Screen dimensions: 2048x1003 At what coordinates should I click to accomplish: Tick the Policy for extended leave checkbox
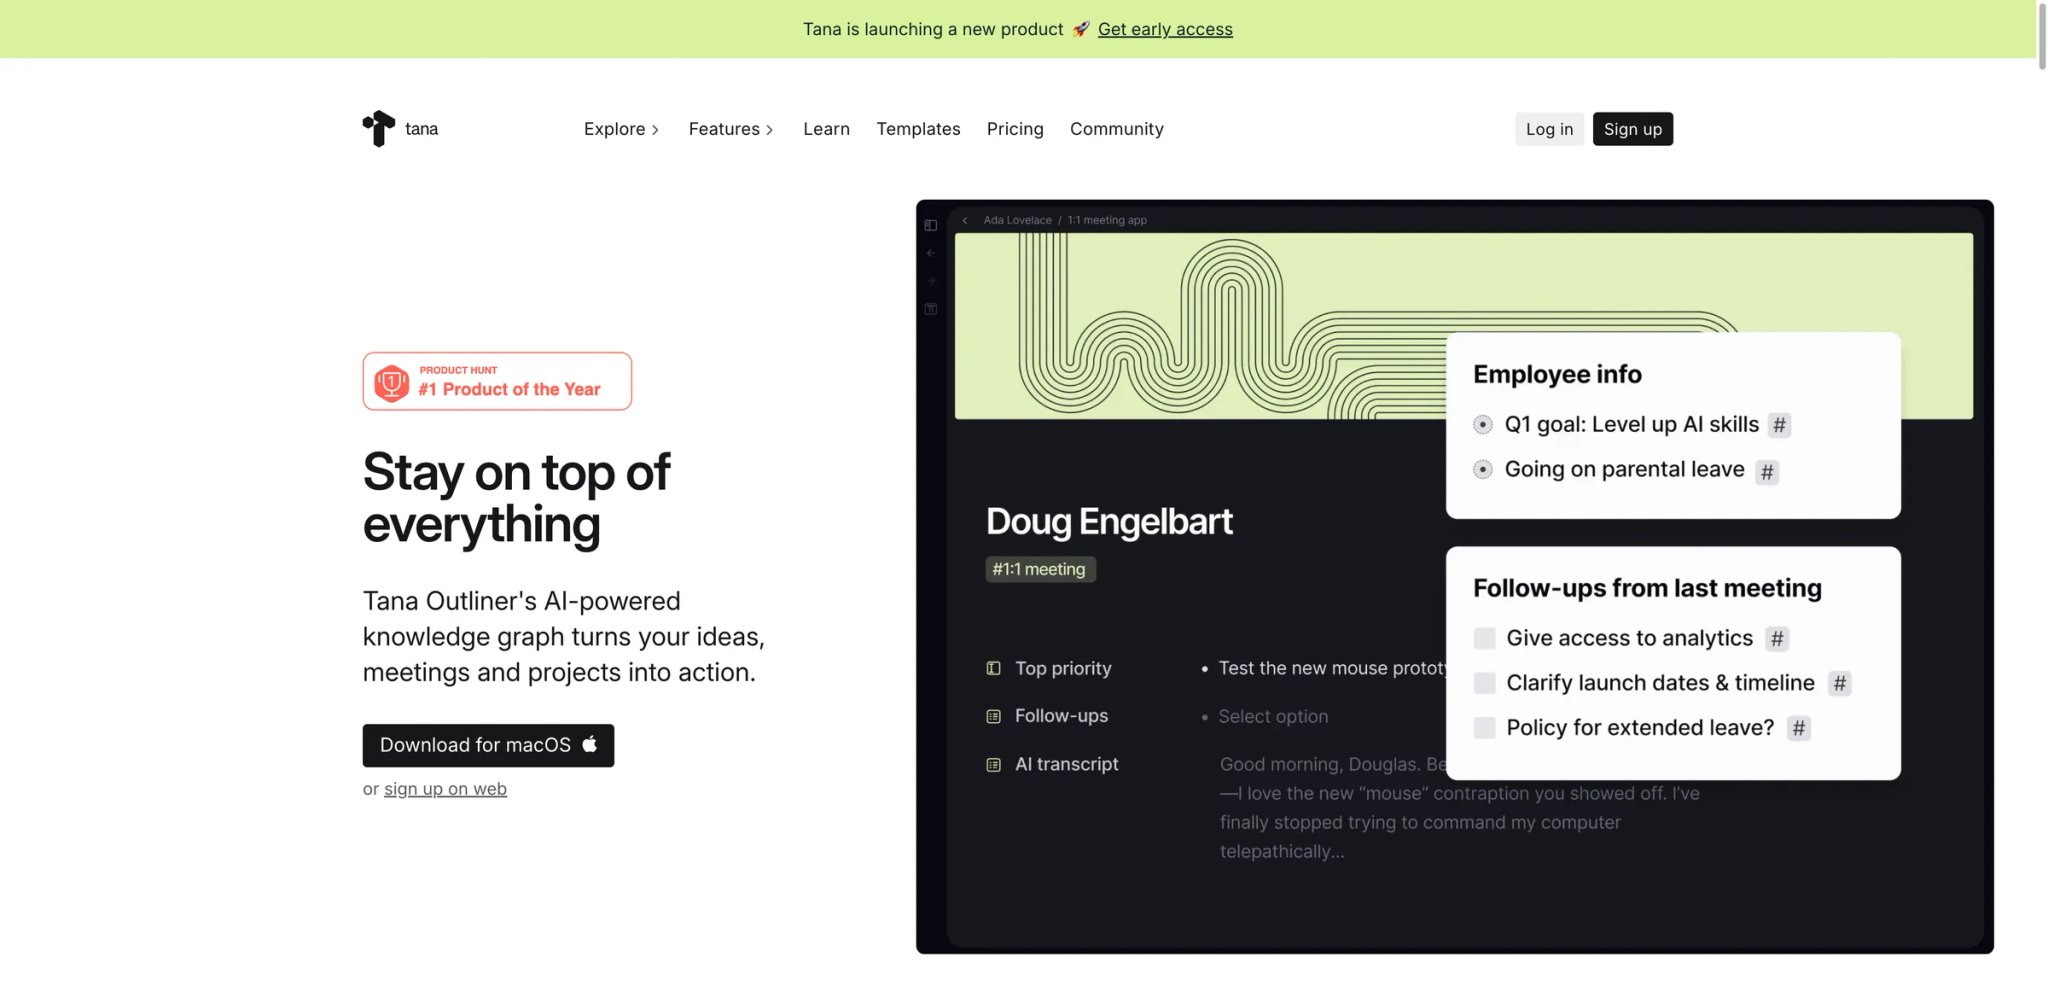pos(1484,728)
